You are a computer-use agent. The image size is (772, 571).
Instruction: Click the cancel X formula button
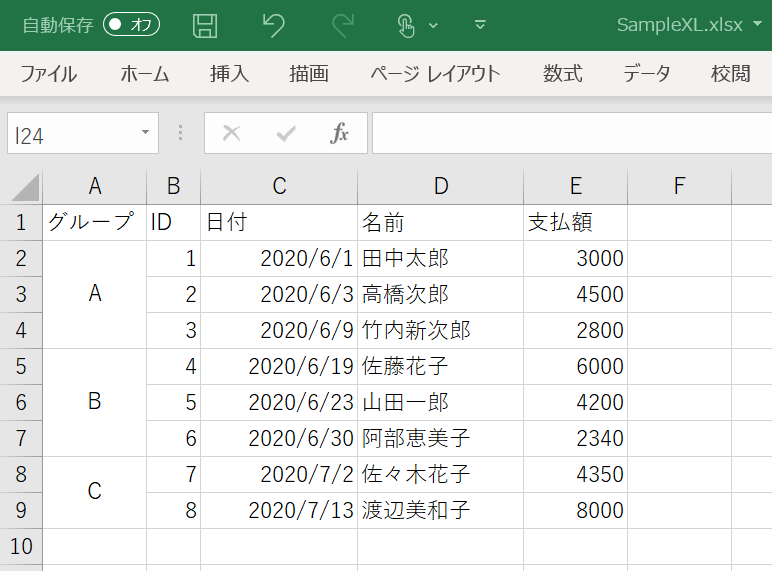[231, 133]
